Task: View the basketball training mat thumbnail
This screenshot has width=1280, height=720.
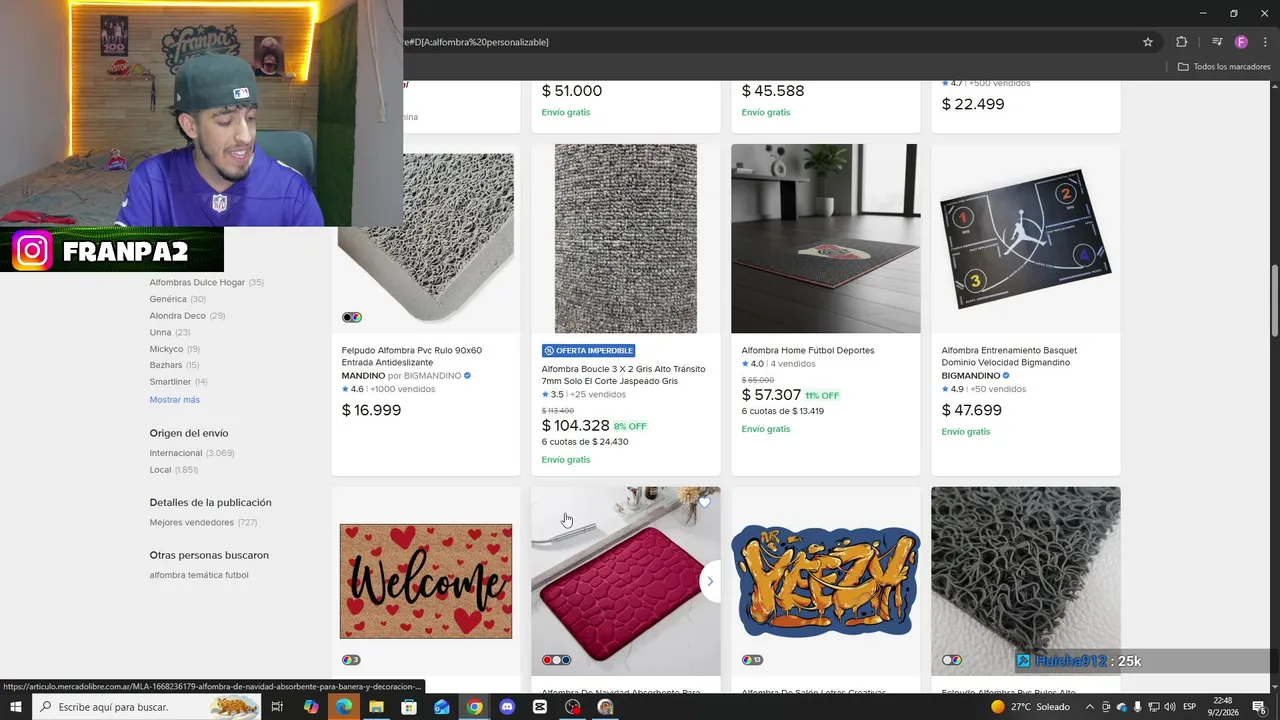Action: click(1026, 239)
